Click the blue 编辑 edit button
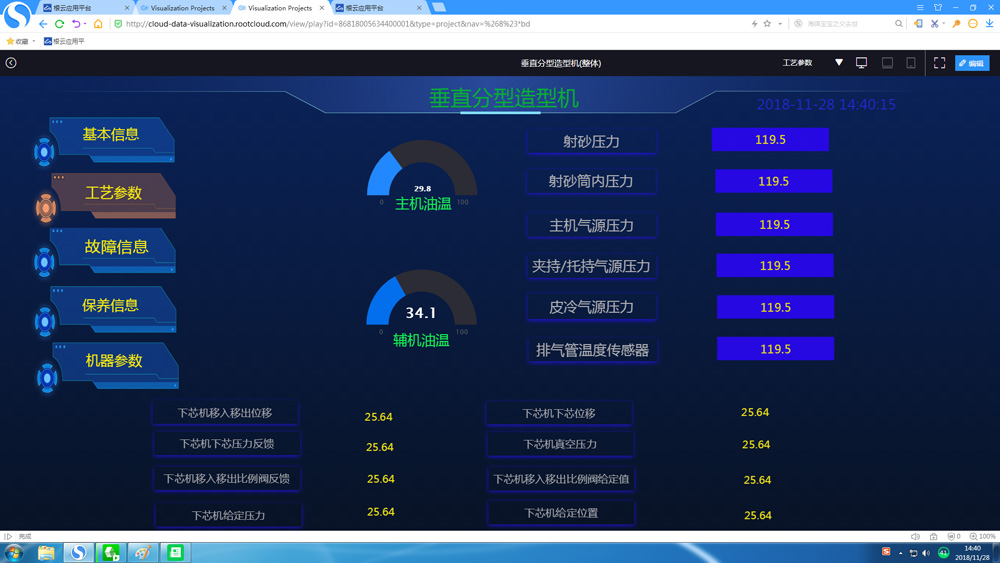Image resolution: width=1000 pixels, height=563 pixels. tap(972, 63)
